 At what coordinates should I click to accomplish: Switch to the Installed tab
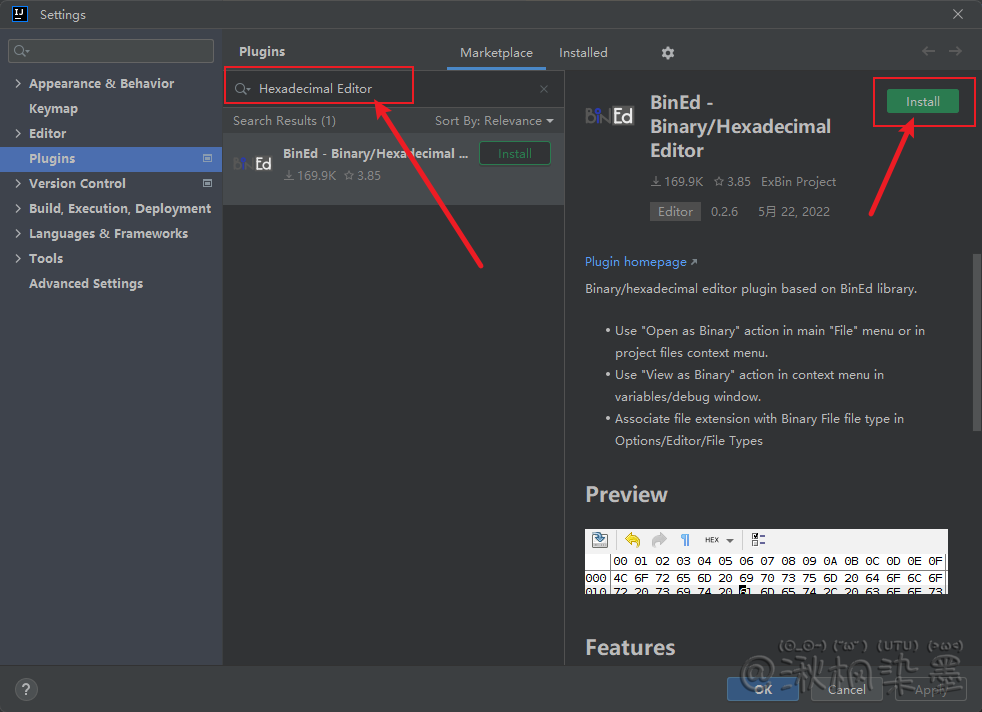[x=583, y=53]
